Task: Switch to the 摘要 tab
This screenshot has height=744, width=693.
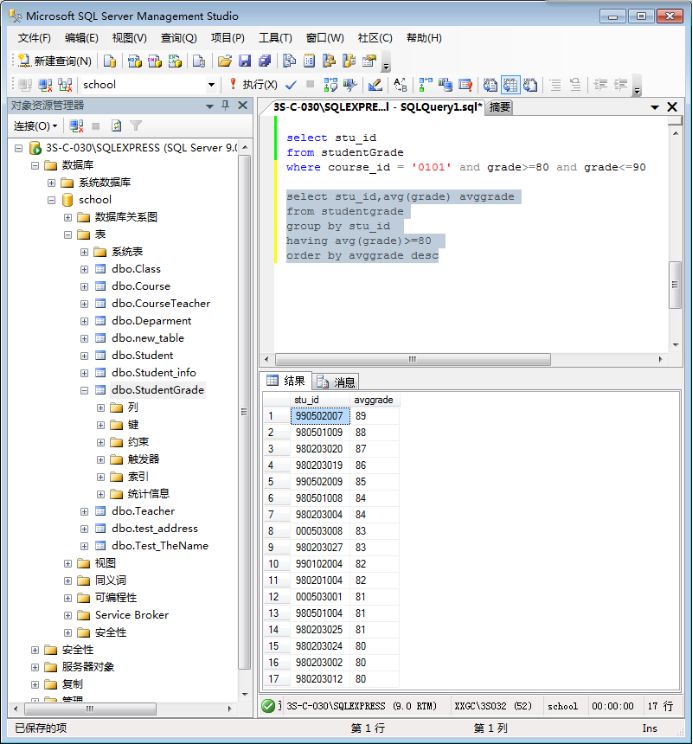Action: click(x=499, y=107)
